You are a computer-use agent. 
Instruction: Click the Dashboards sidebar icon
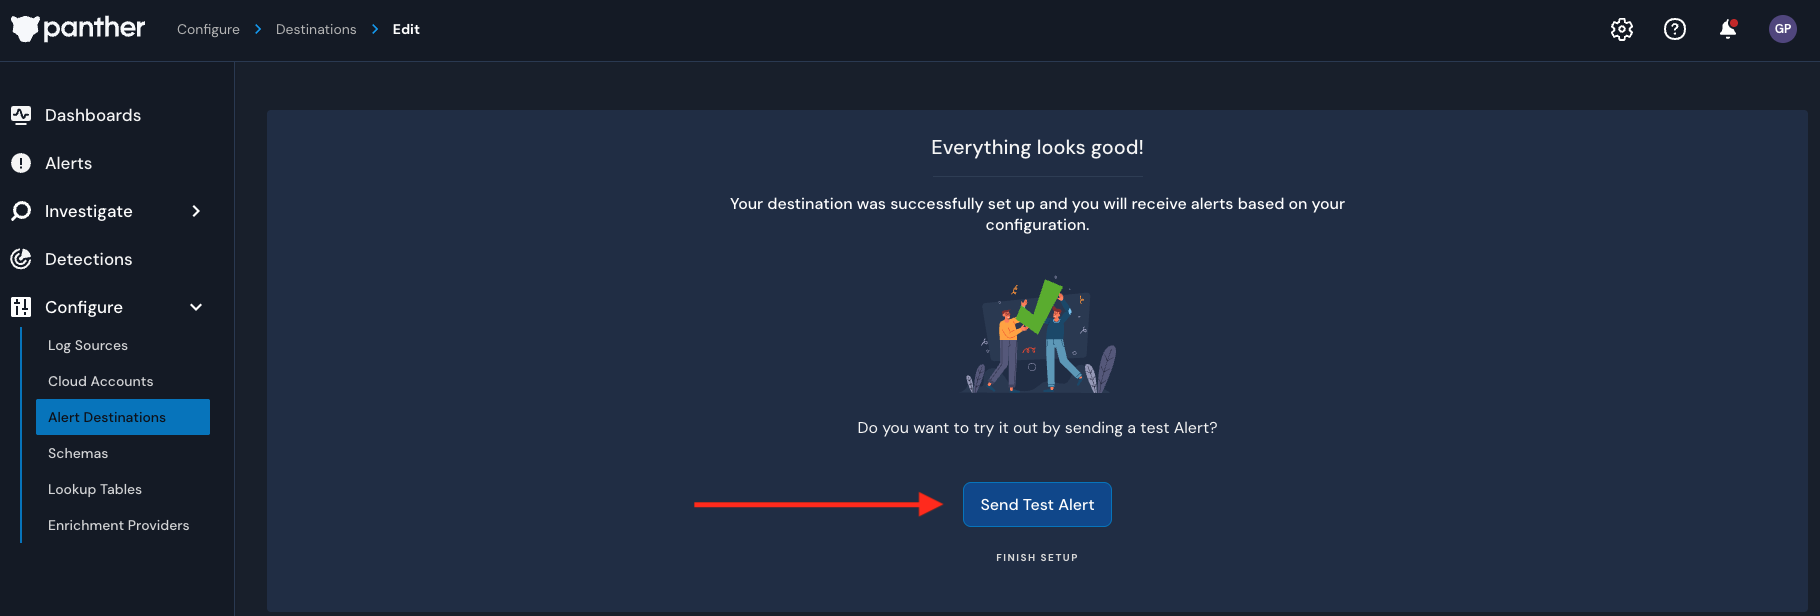coord(21,115)
